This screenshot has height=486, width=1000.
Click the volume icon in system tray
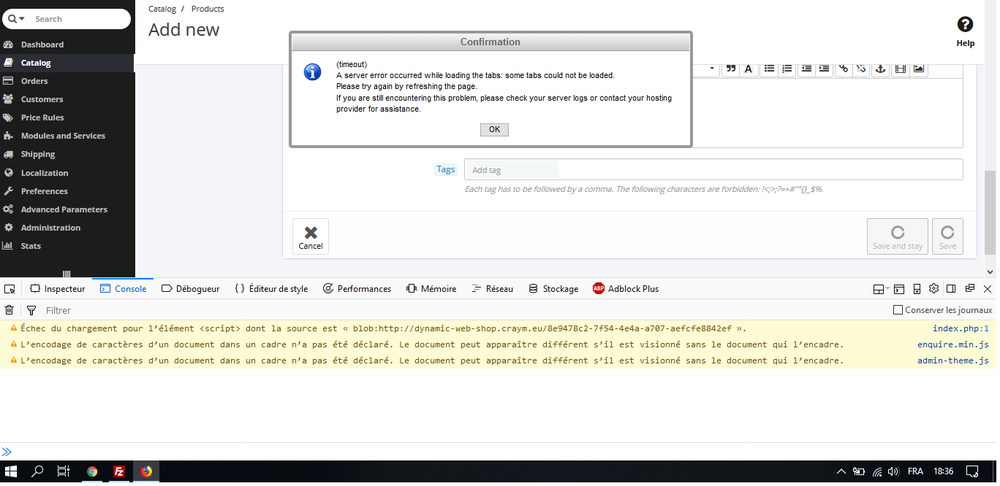coord(893,472)
